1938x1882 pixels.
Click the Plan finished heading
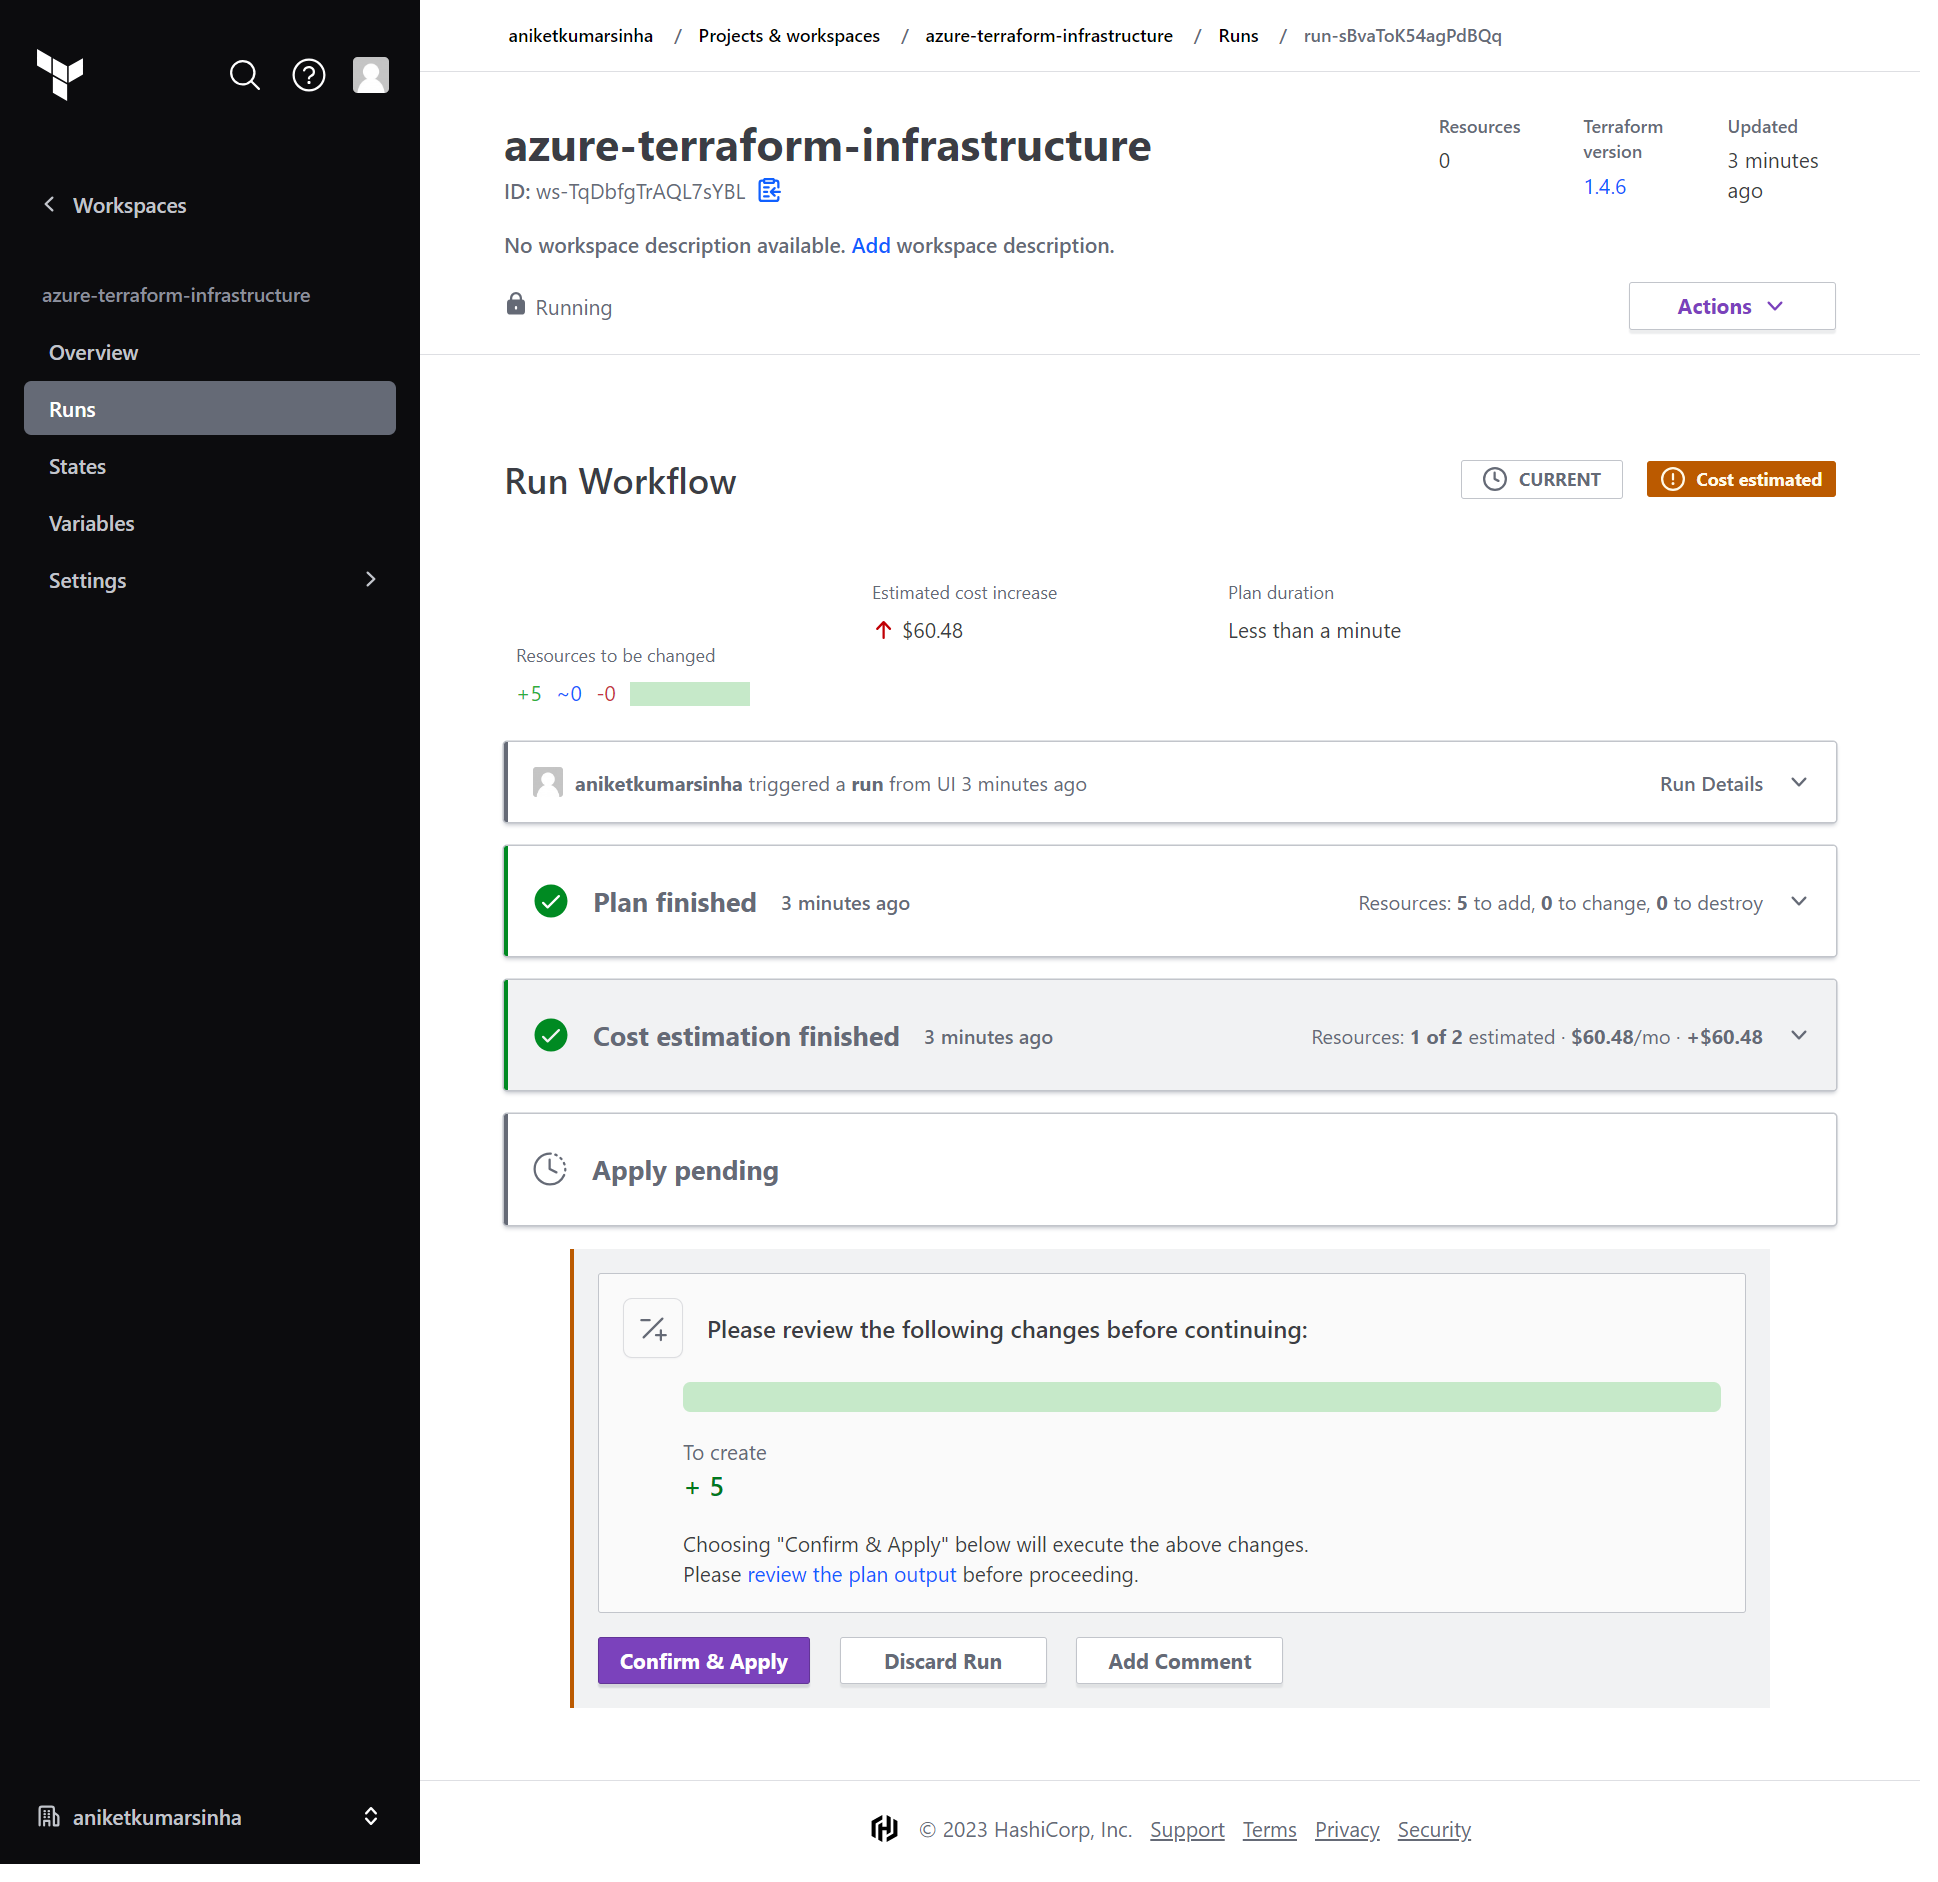[x=675, y=902]
